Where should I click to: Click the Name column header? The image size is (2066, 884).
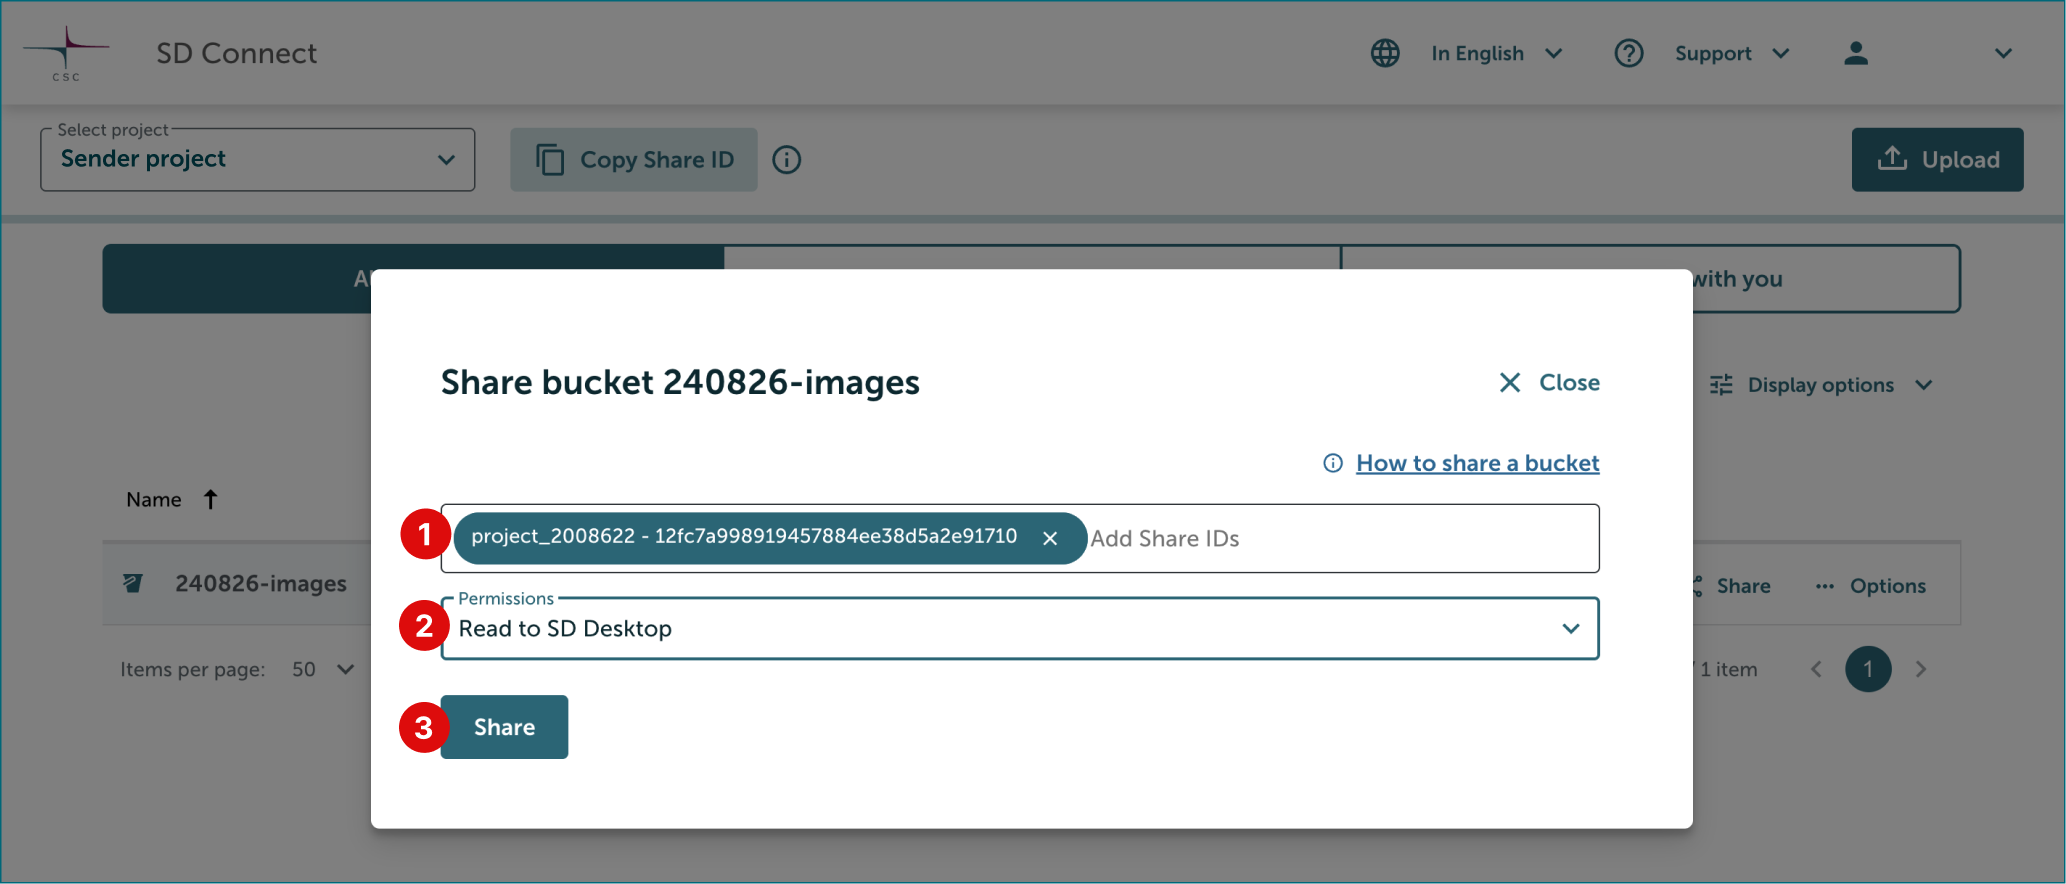click(154, 499)
